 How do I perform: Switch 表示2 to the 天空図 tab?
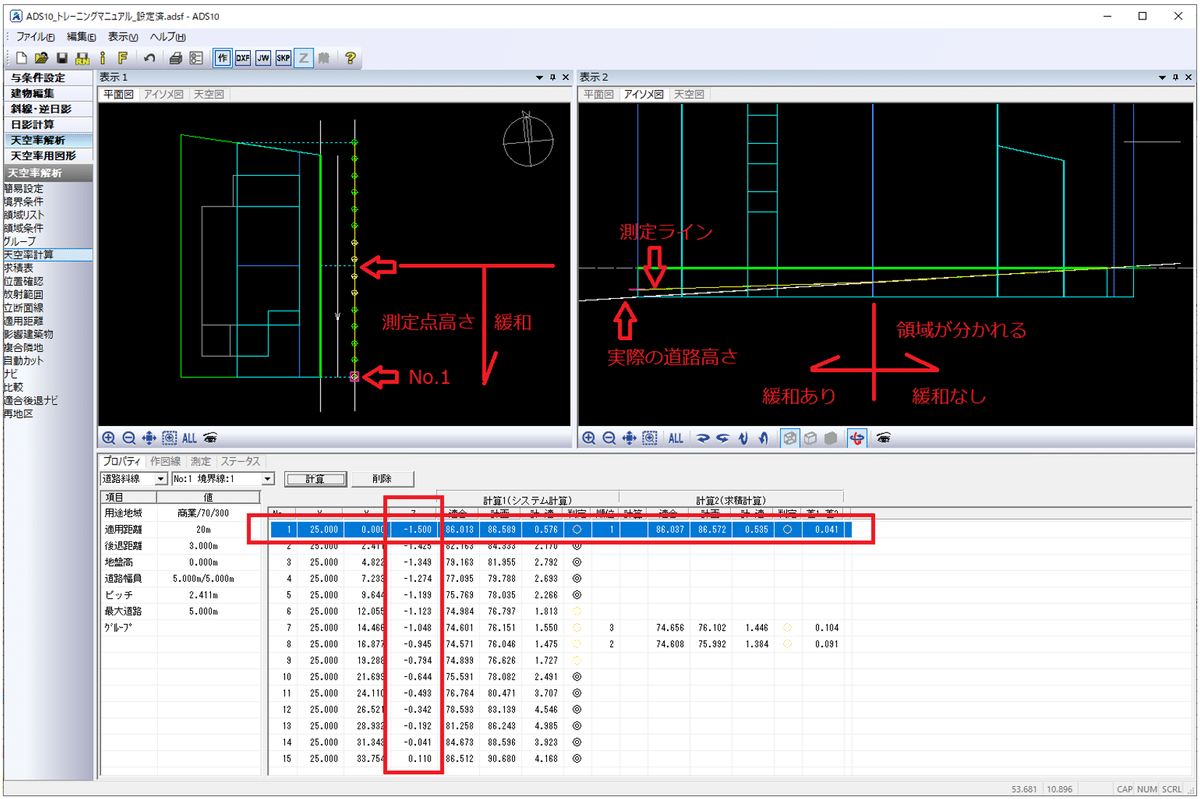pyautogui.click(x=688, y=94)
